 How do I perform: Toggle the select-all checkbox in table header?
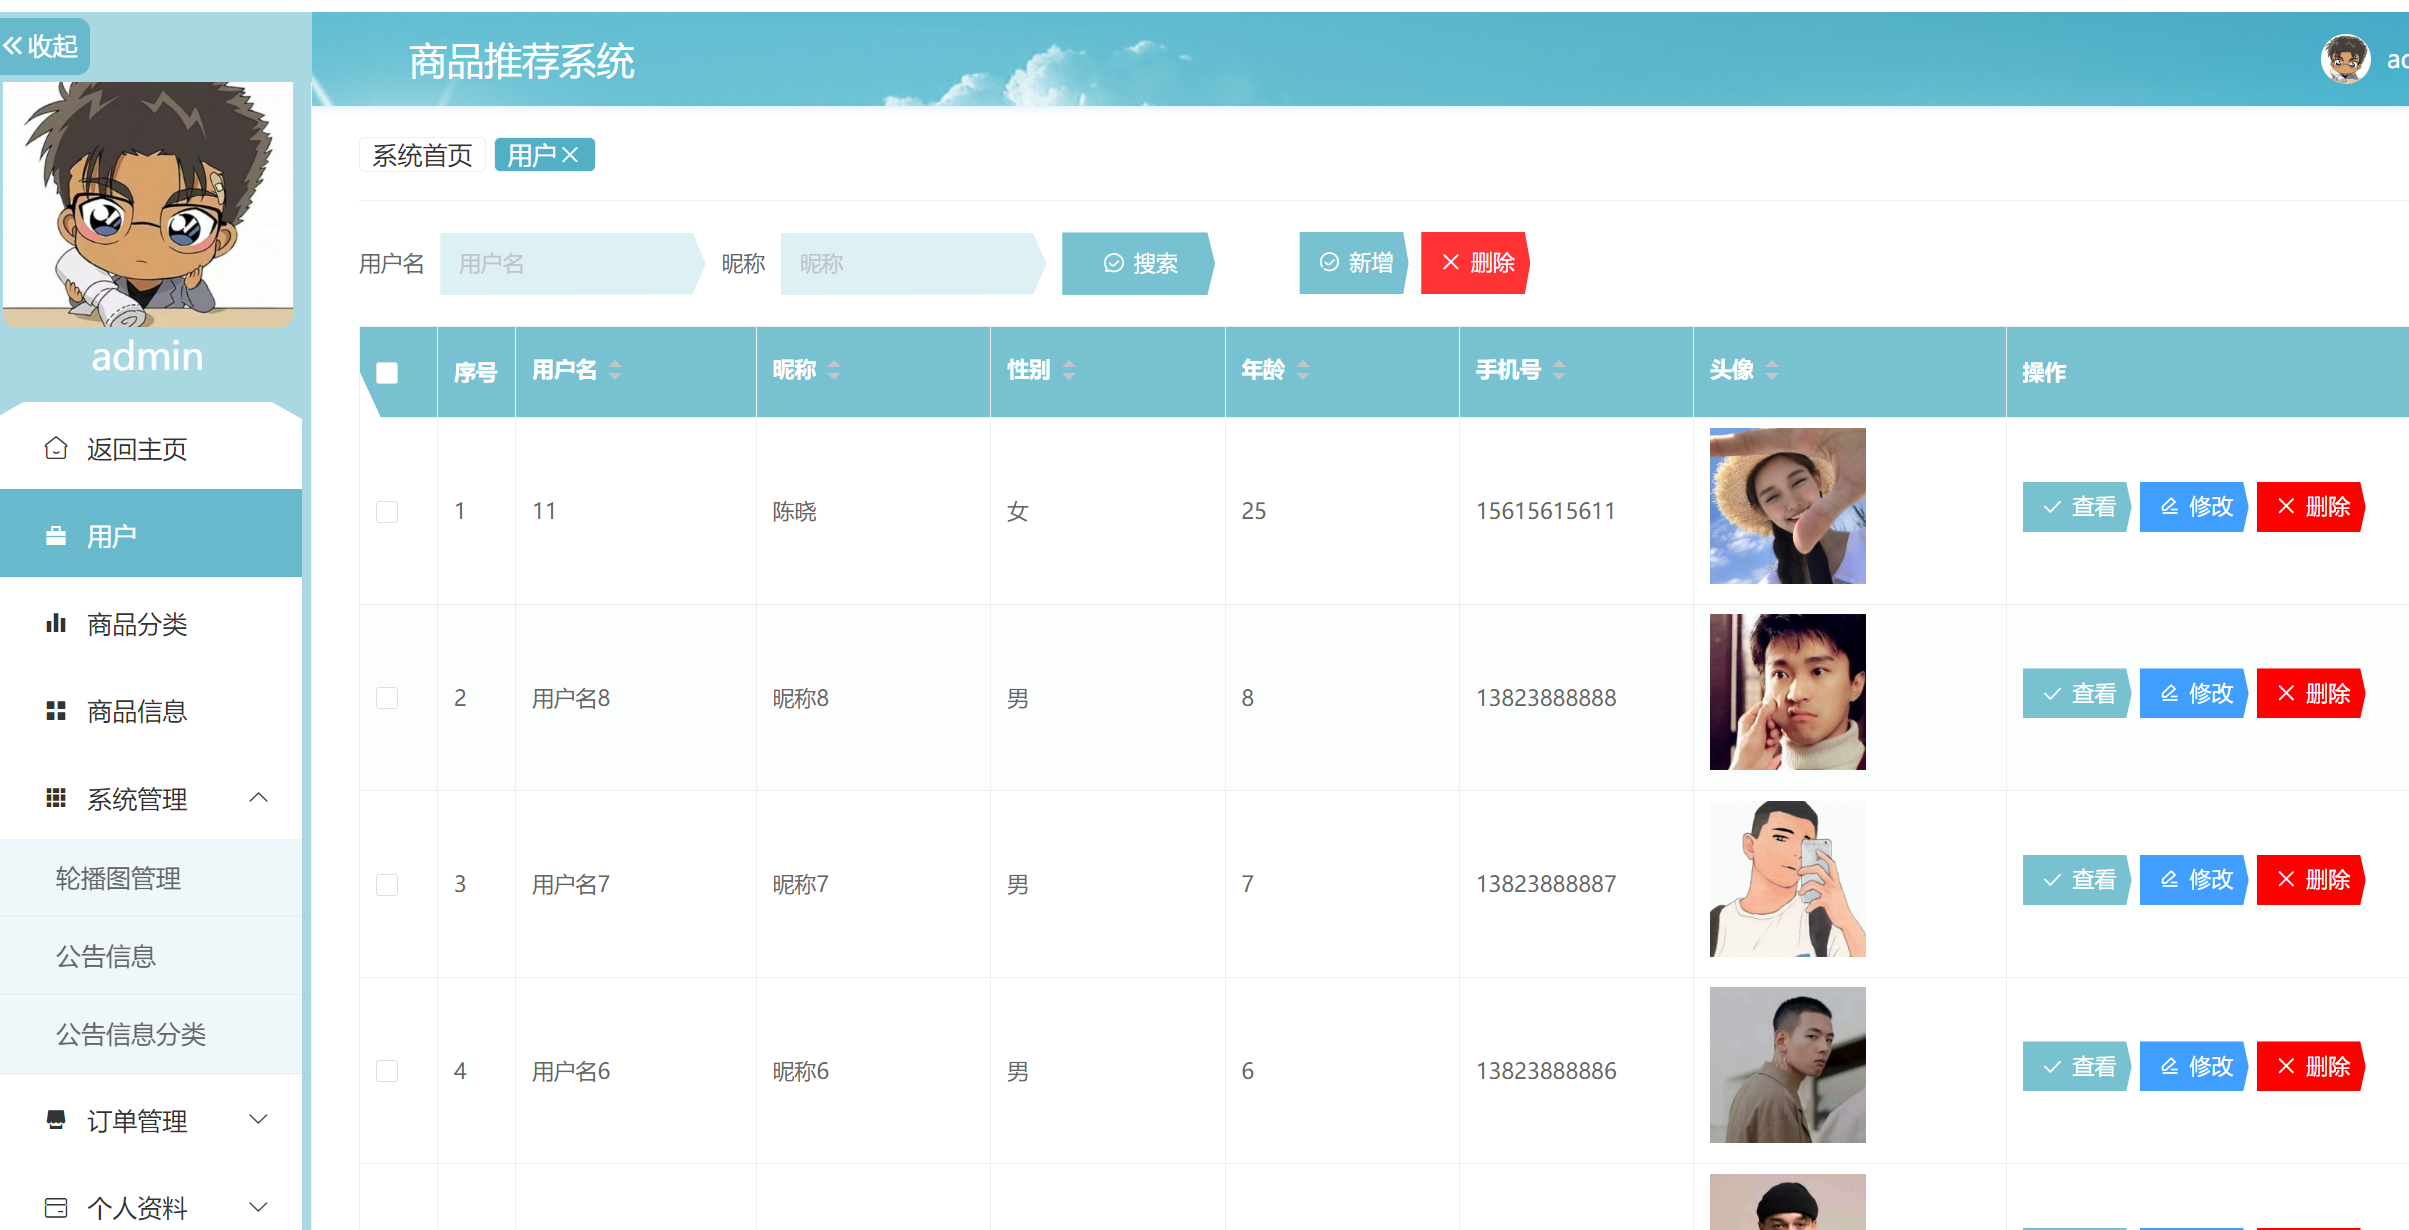click(387, 373)
